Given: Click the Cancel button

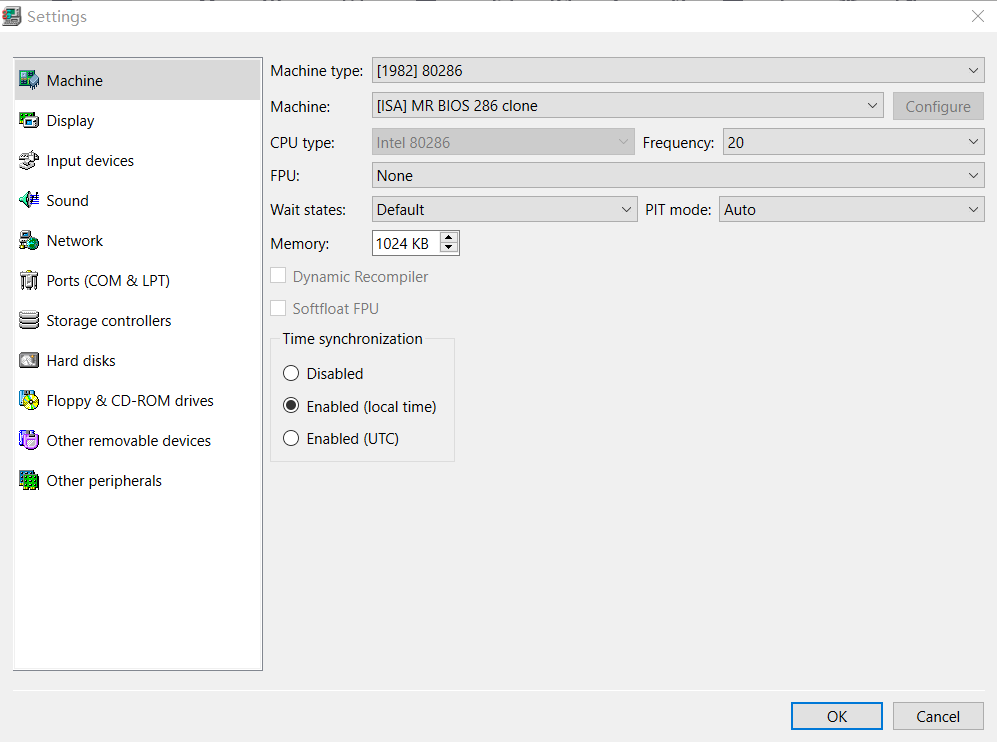Looking at the screenshot, I should [938, 717].
